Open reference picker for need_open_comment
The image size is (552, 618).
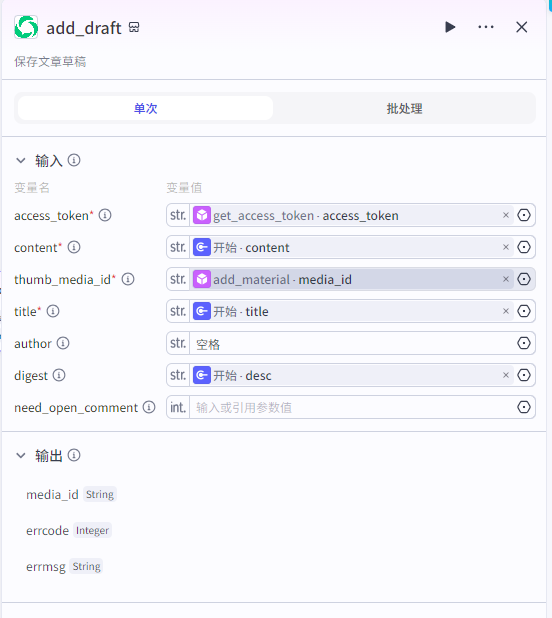tap(524, 407)
